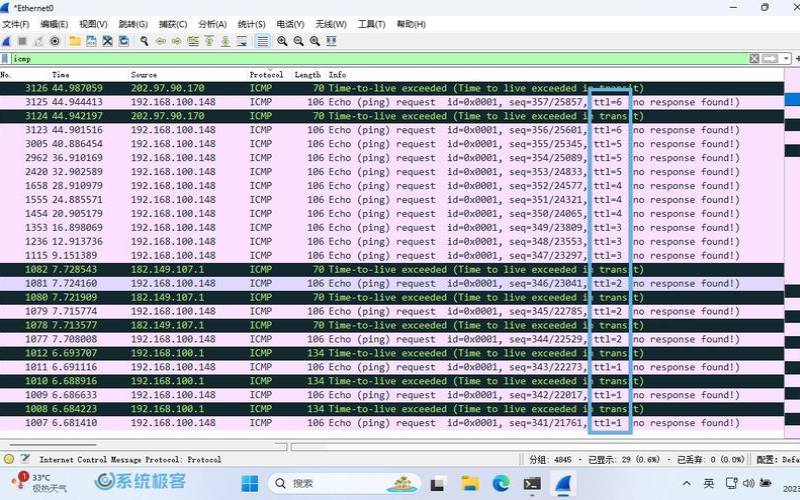Click the 已显示: 29 packet count status
This screenshot has width=800, height=500.
pos(623,460)
